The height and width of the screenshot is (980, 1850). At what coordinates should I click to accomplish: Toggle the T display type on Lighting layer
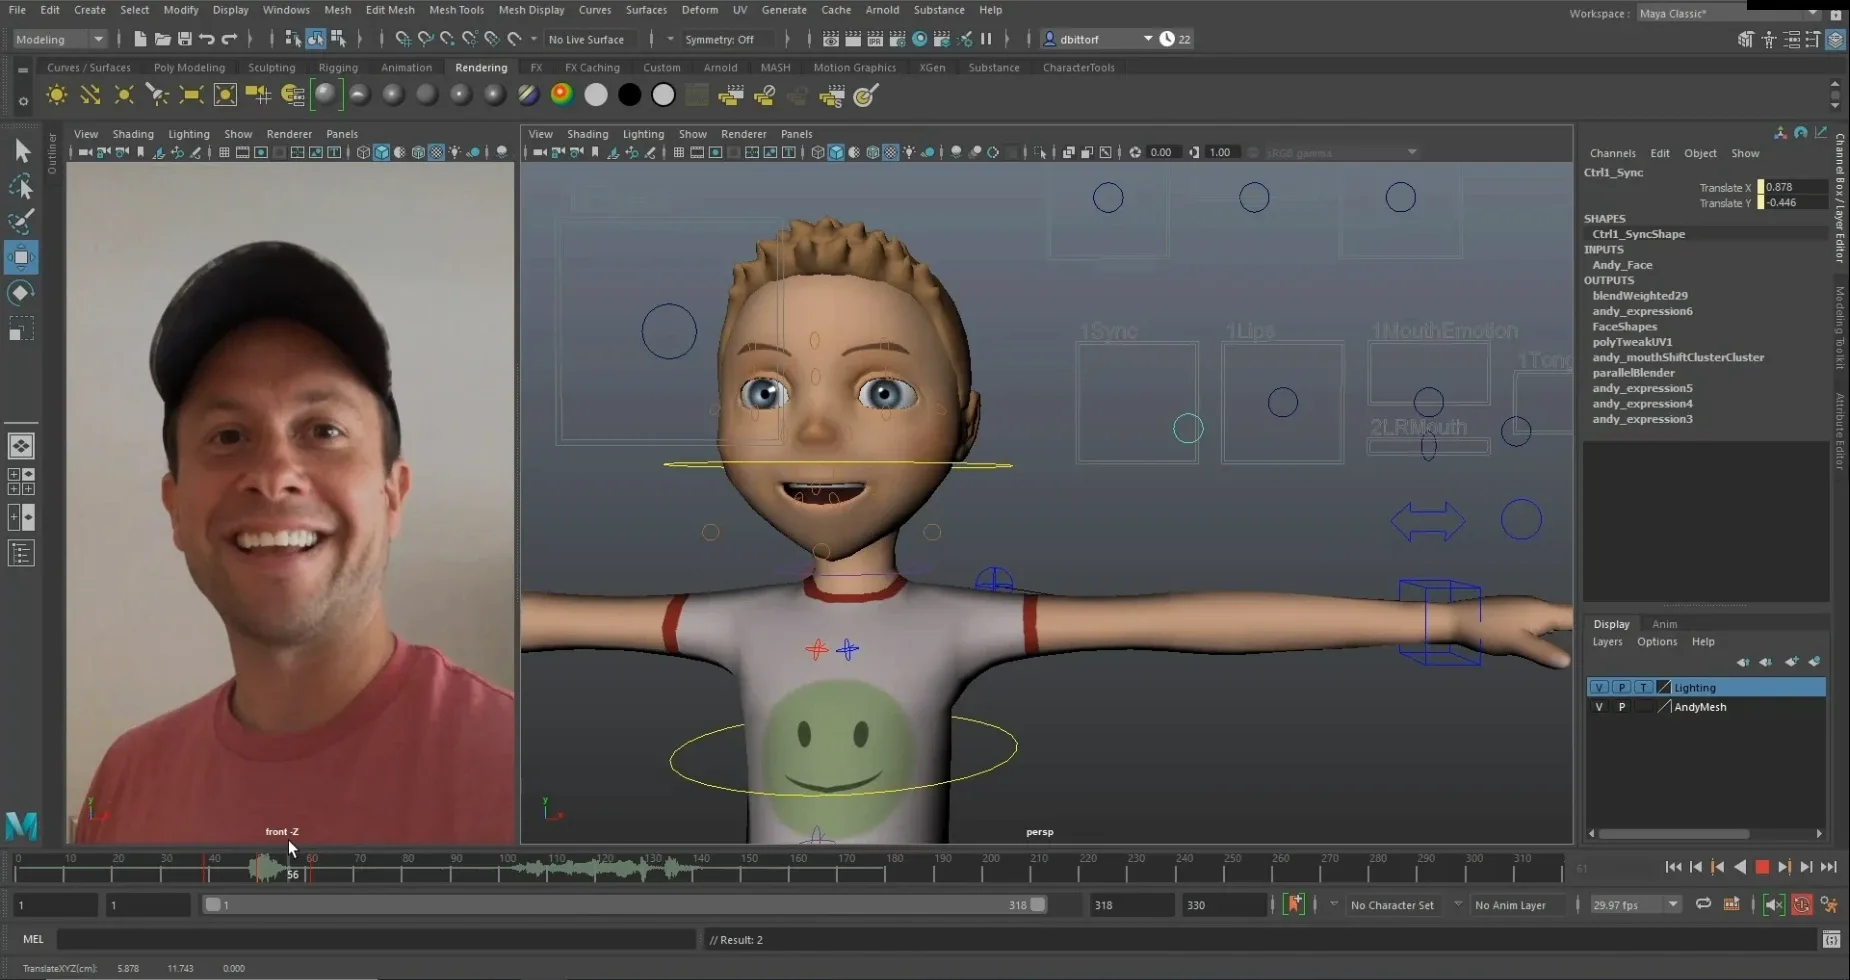(x=1643, y=688)
